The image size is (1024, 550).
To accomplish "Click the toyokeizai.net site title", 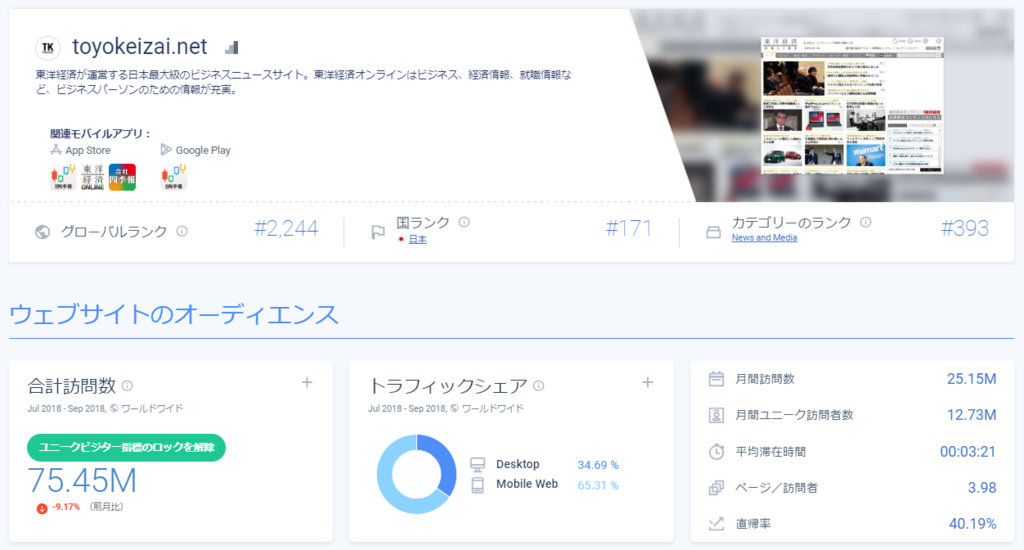I will click(140, 46).
